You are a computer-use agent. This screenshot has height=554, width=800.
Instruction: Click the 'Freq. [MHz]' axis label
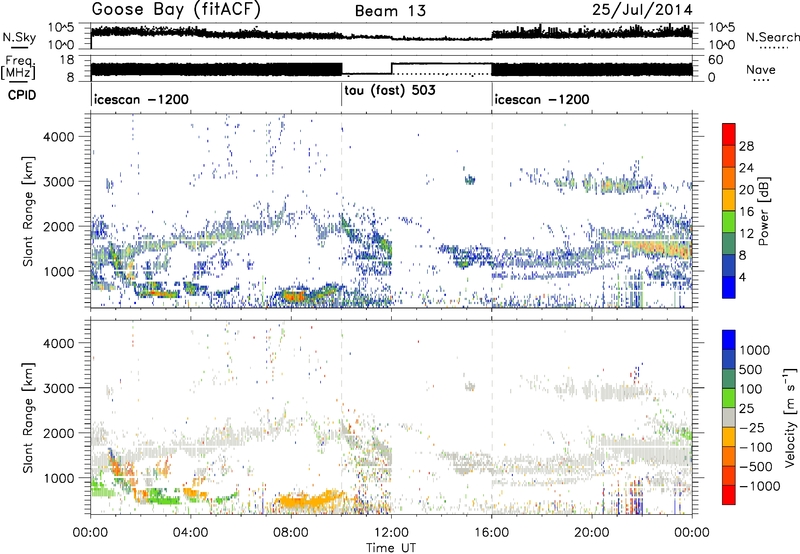19,67
